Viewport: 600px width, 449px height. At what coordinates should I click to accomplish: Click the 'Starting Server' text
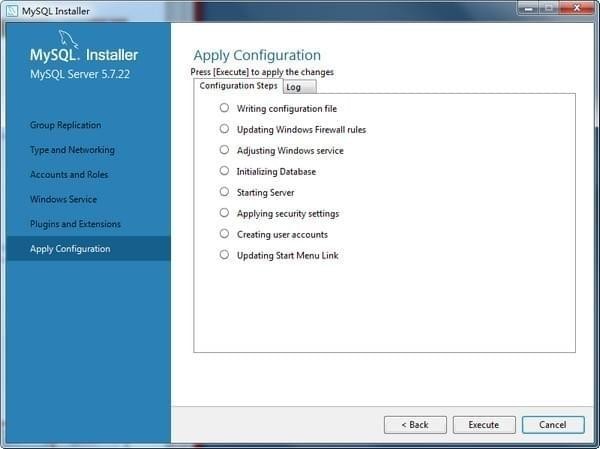266,193
